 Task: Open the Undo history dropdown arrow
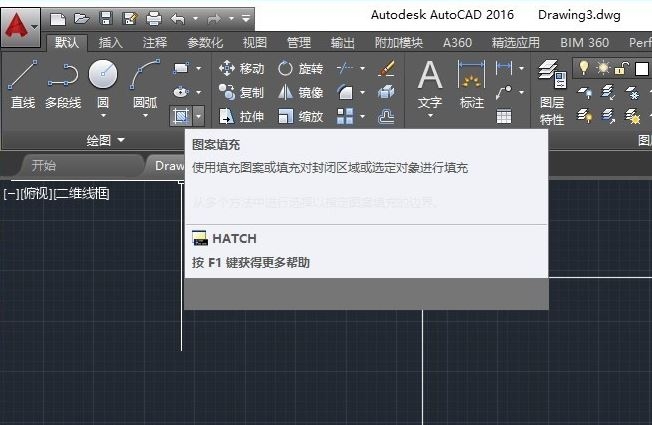[195, 19]
